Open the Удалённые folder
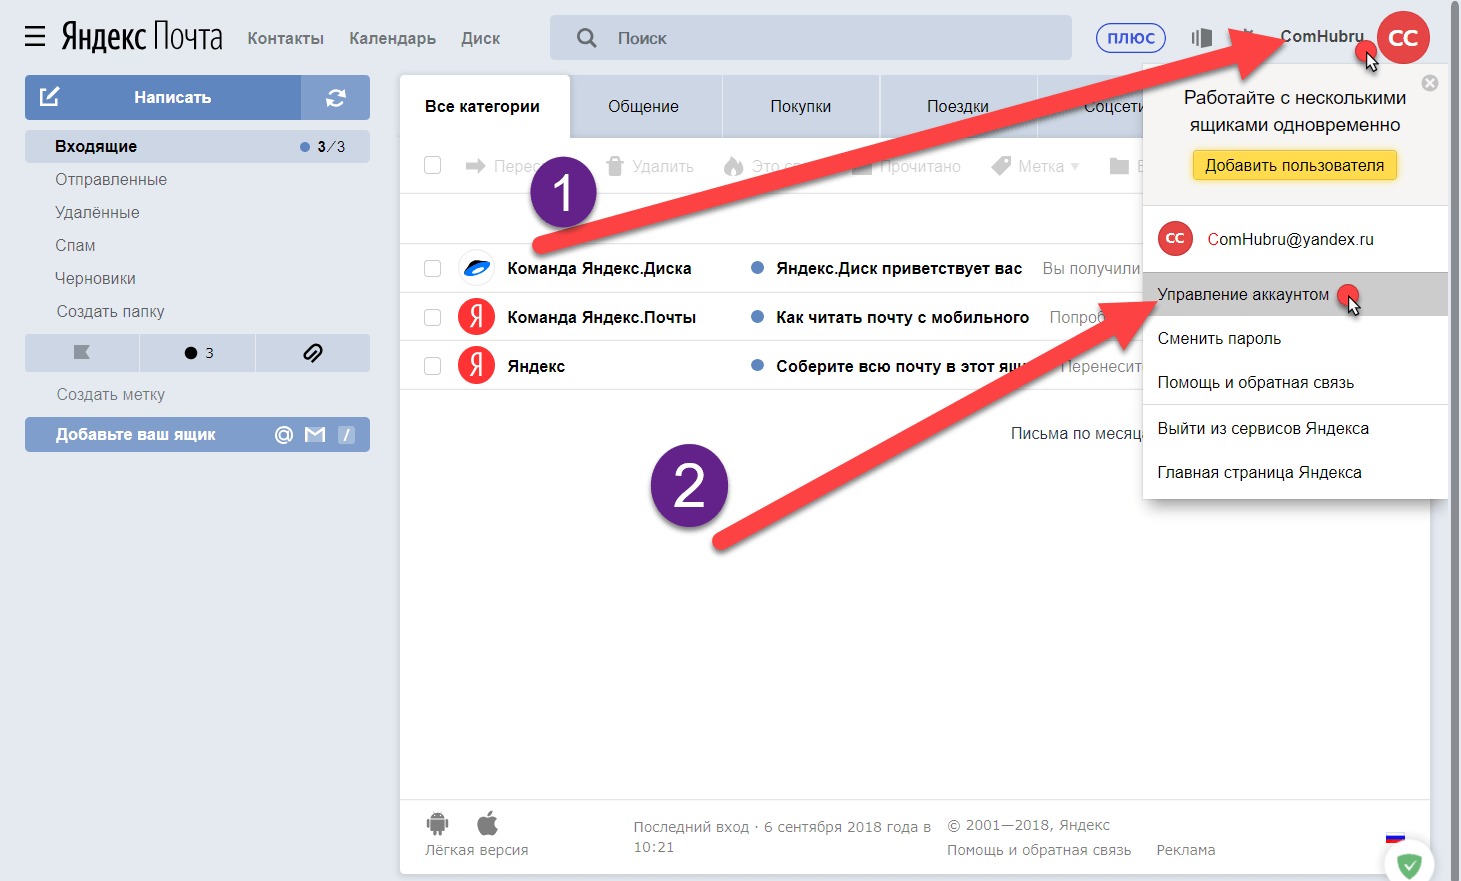 pos(97,212)
